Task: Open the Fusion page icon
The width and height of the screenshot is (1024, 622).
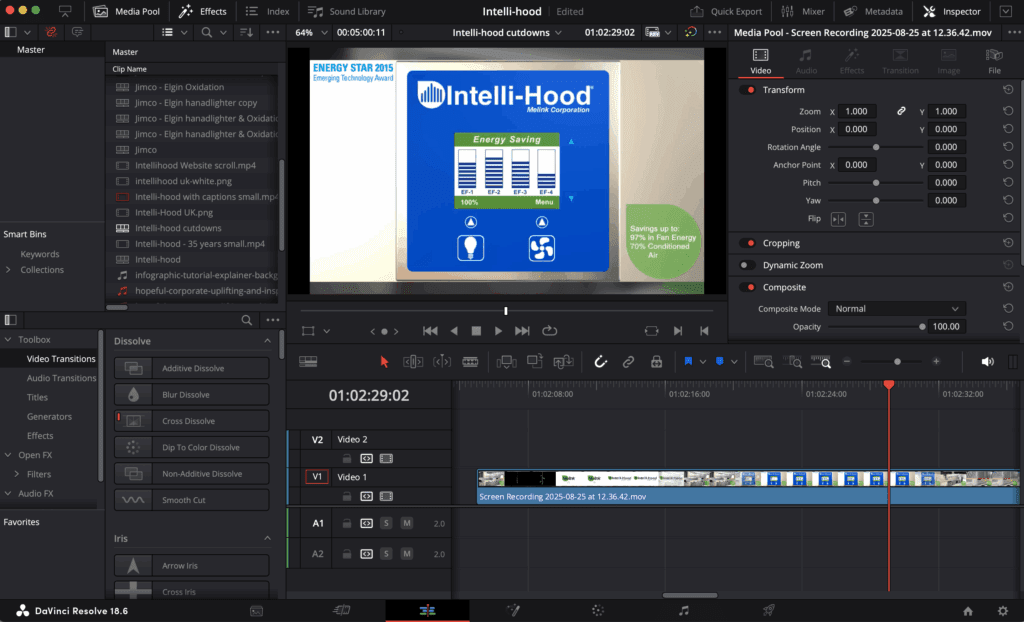Action: pos(512,610)
